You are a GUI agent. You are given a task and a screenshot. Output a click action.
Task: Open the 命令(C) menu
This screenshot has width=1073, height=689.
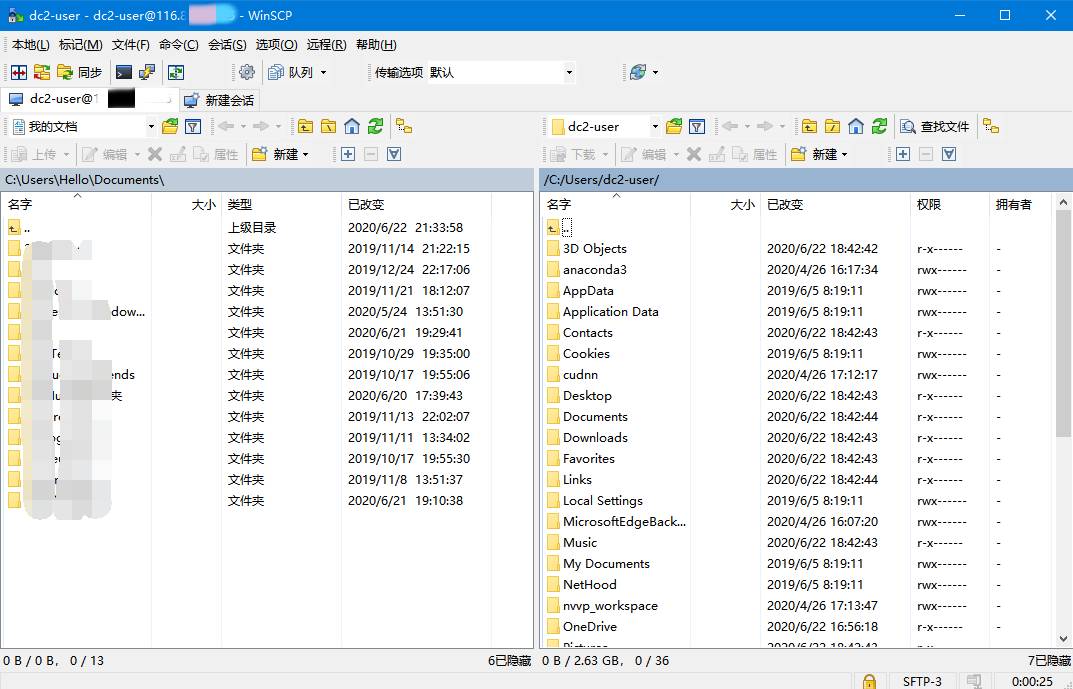coord(179,45)
